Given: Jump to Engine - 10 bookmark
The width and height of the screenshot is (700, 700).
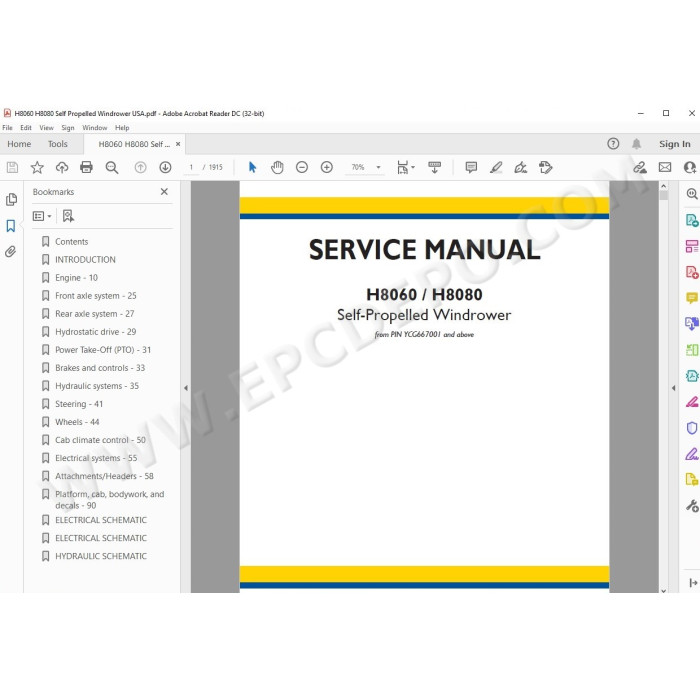Looking at the screenshot, I should click(x=76, y=278).
